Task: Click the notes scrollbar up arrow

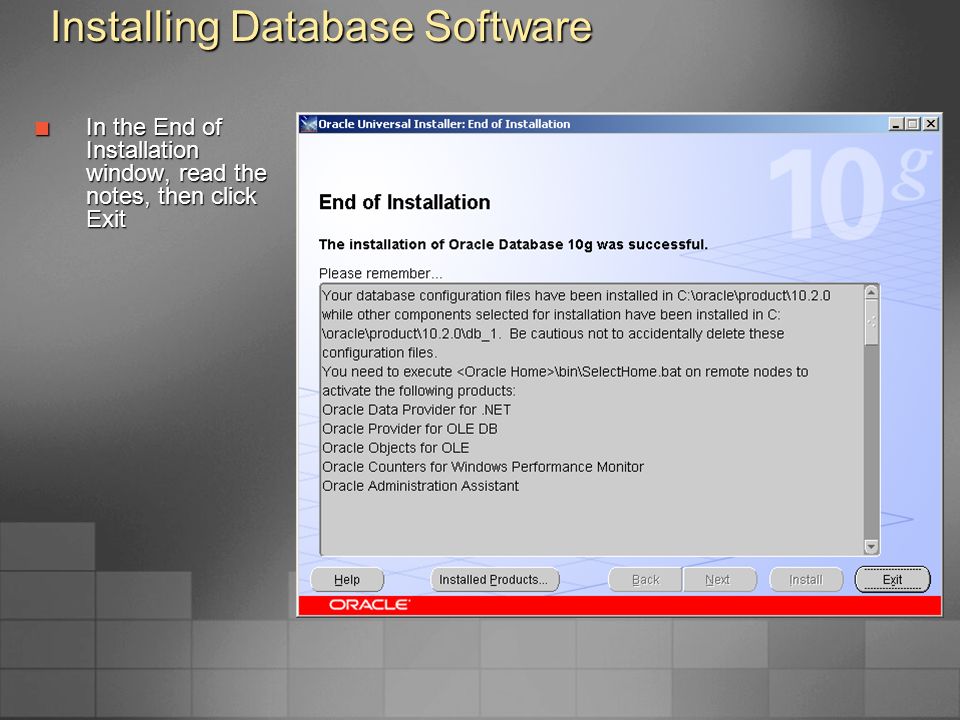Action: click(x=871, y=293)
